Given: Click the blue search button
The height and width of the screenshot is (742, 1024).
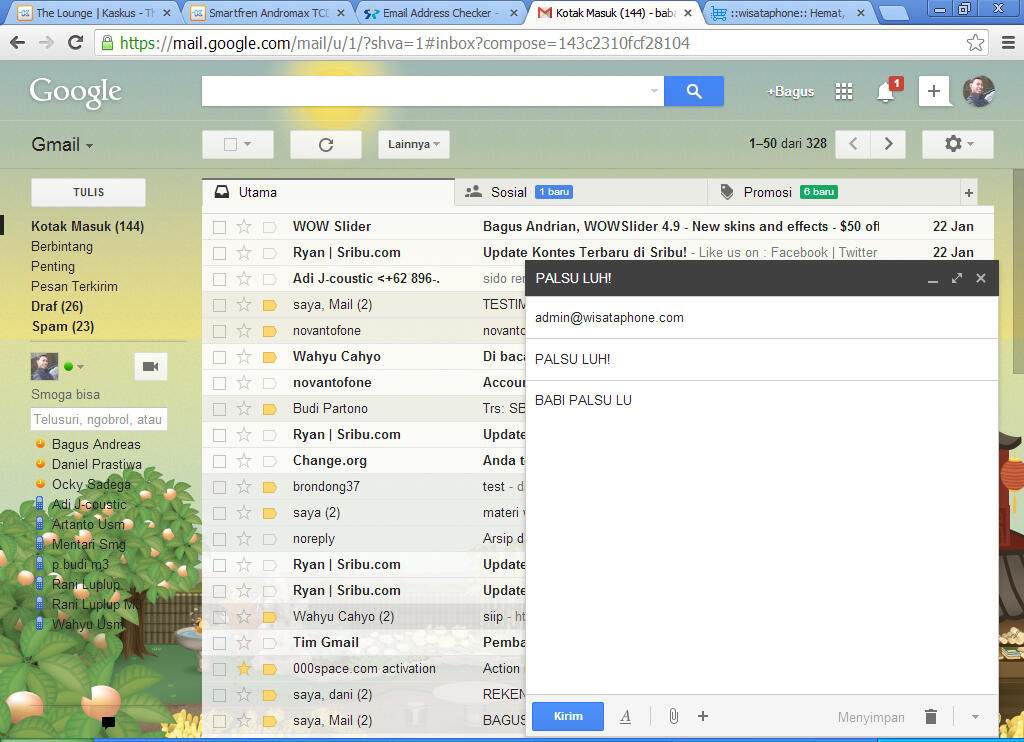Looking at the screenshot, I should point(694,91).
